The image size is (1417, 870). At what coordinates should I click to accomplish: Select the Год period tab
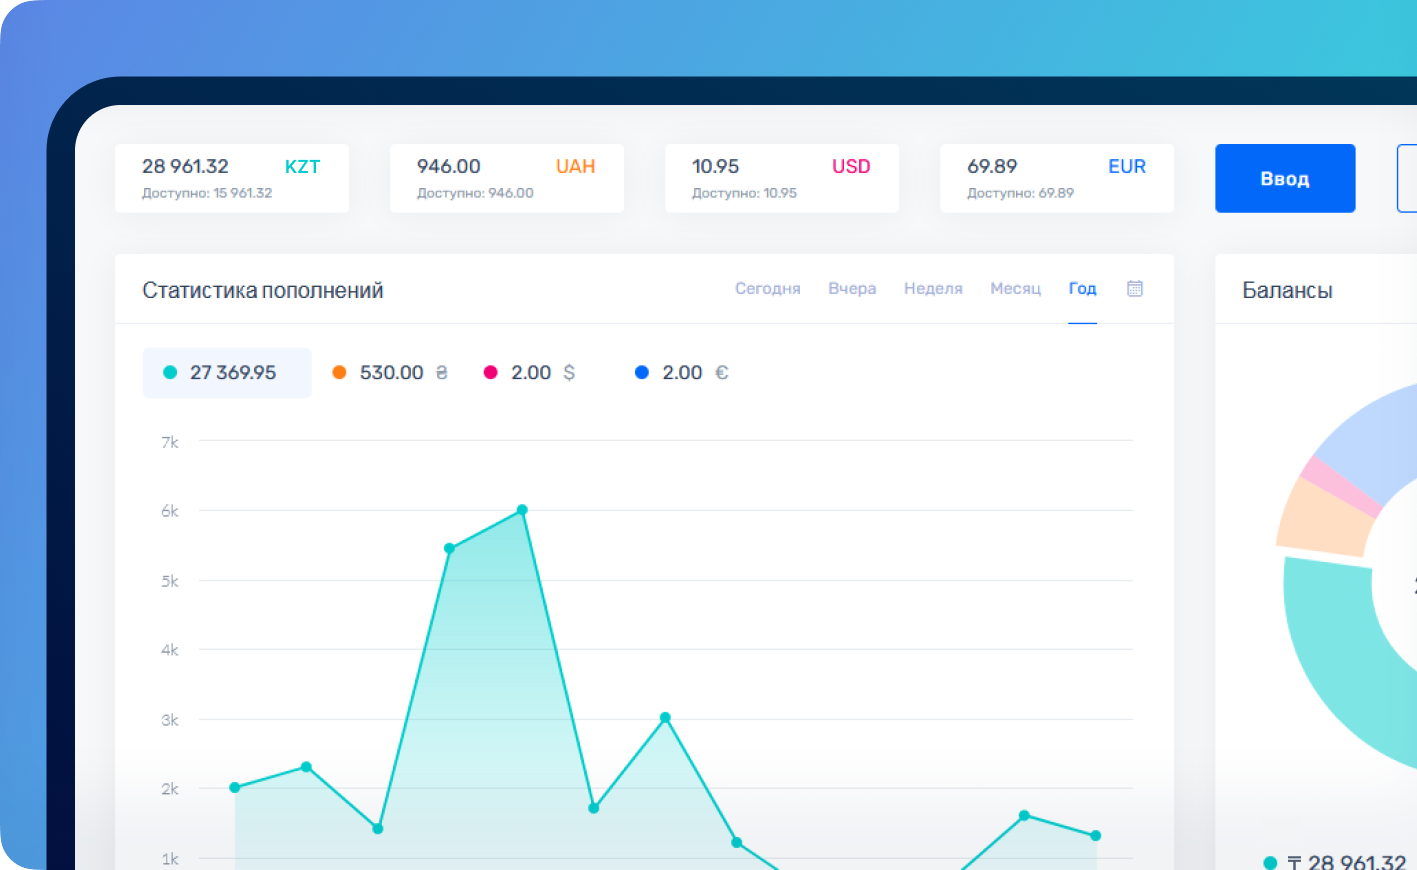coord(1082,289)
